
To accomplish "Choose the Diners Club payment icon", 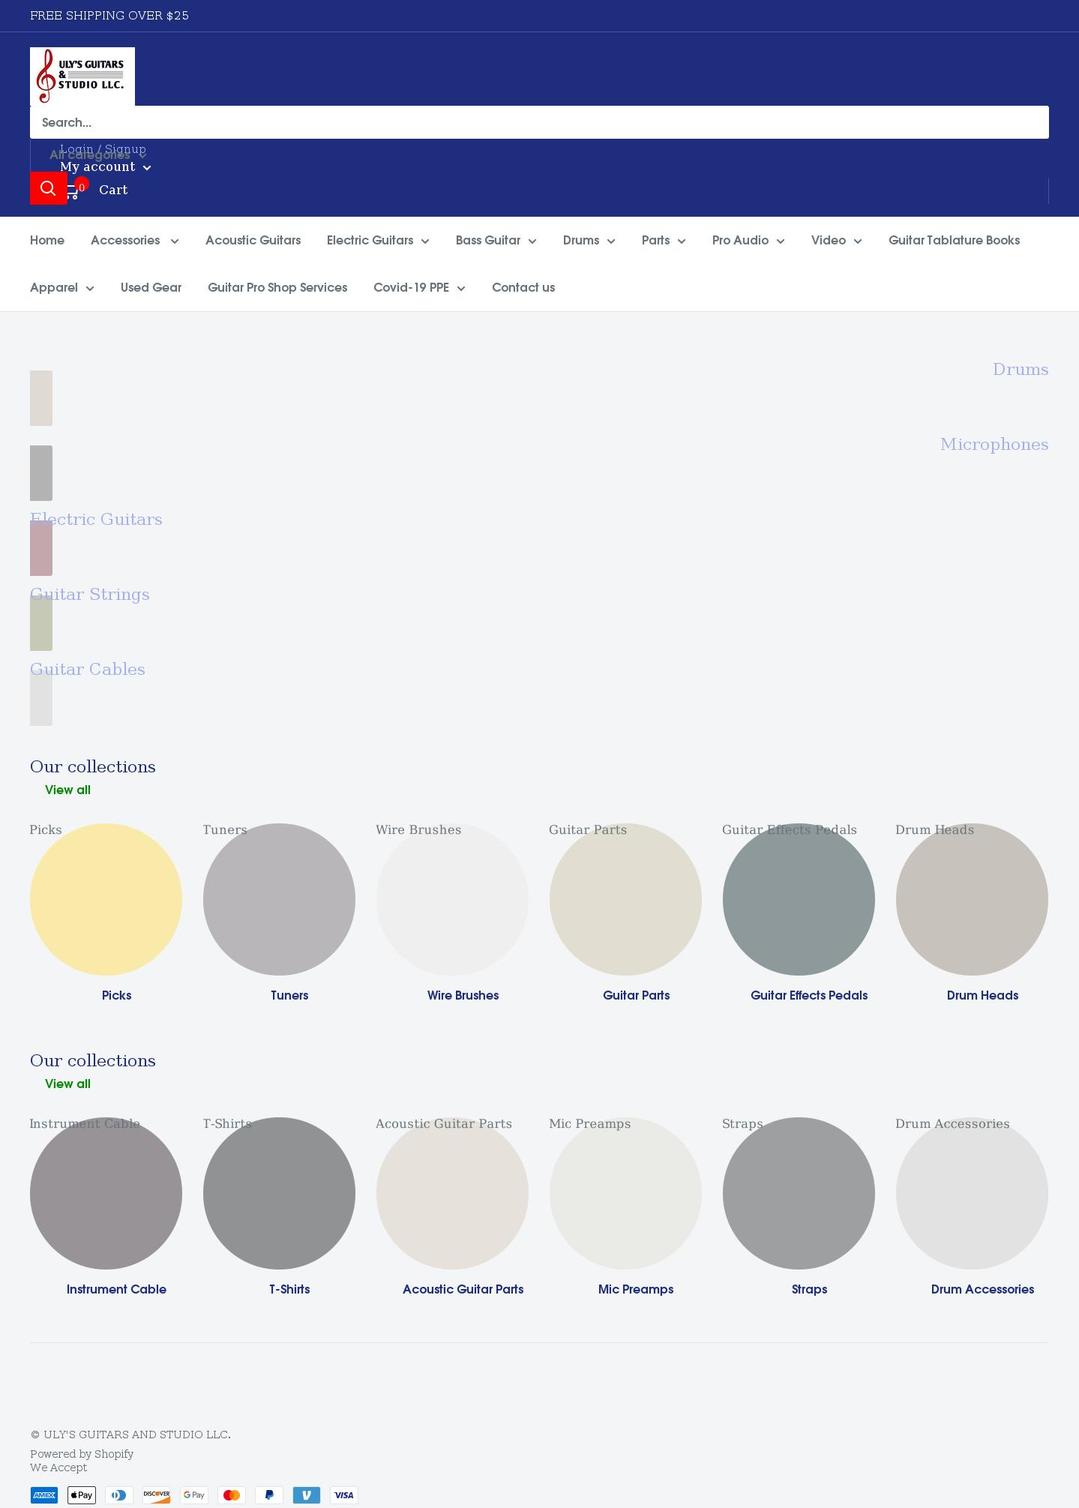I will [119, 1495].
